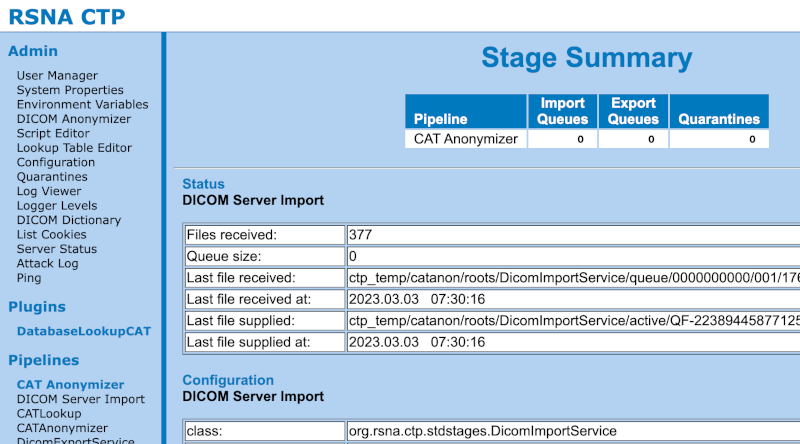Open the Attack Log

tap(47, 263)
